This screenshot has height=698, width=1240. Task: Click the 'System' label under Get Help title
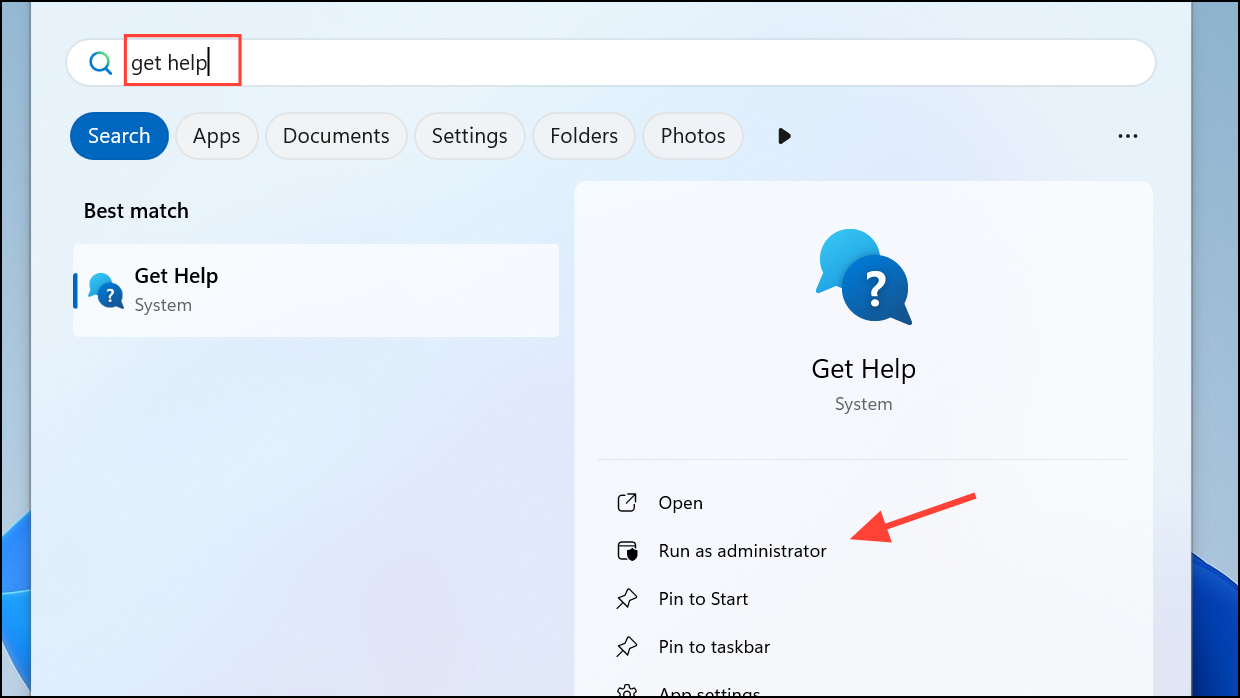864,404
